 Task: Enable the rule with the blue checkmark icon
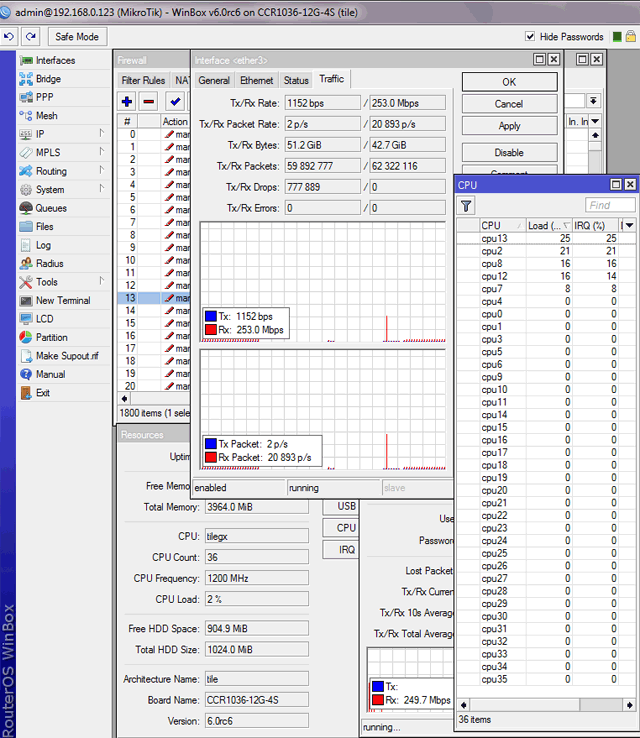(175, 101)
